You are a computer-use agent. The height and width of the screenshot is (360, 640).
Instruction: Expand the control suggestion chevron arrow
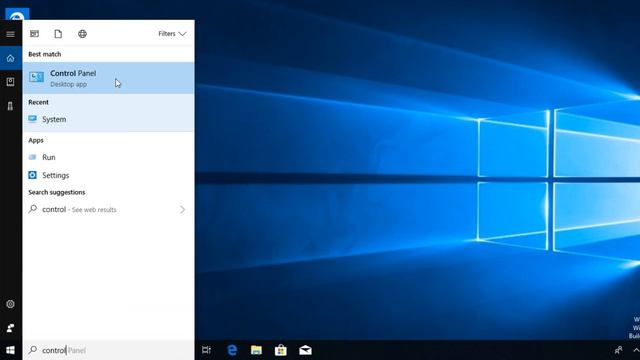tap(182, 209)
